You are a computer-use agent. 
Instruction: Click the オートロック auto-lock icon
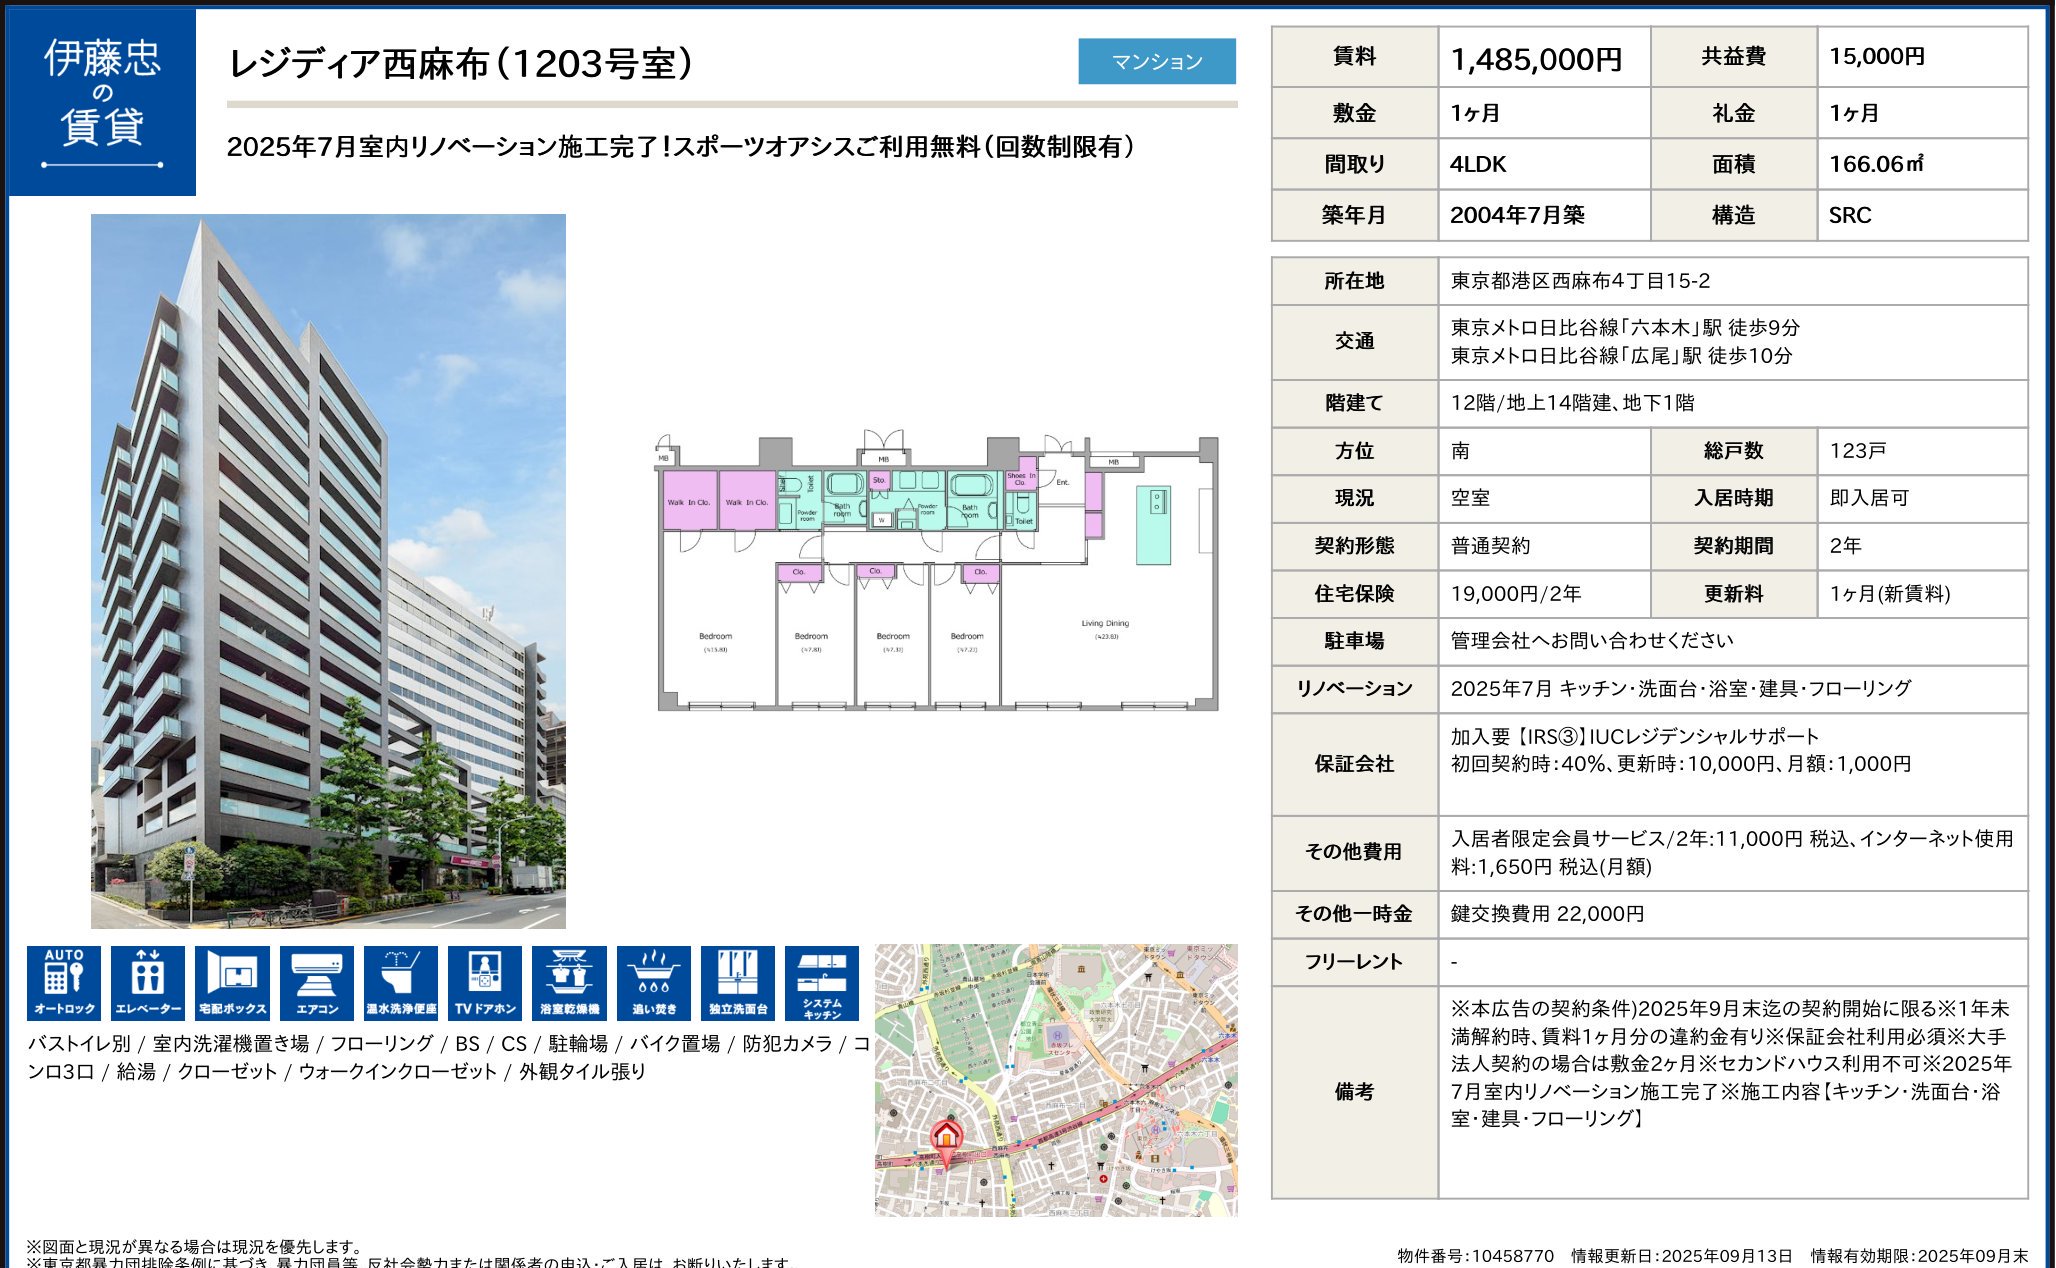tap(64, 982)
